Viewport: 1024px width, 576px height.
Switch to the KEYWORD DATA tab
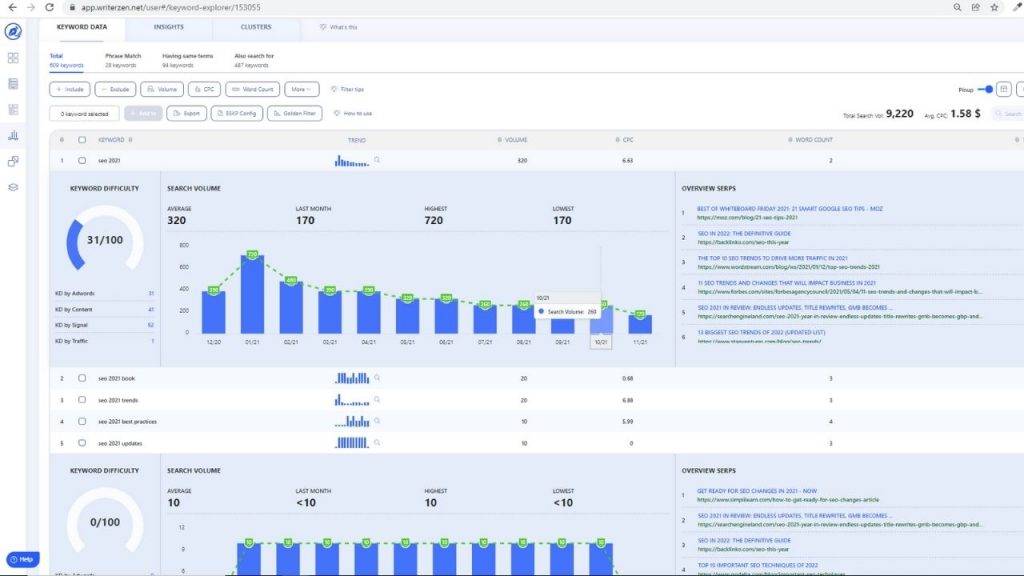tap(82, 27)
